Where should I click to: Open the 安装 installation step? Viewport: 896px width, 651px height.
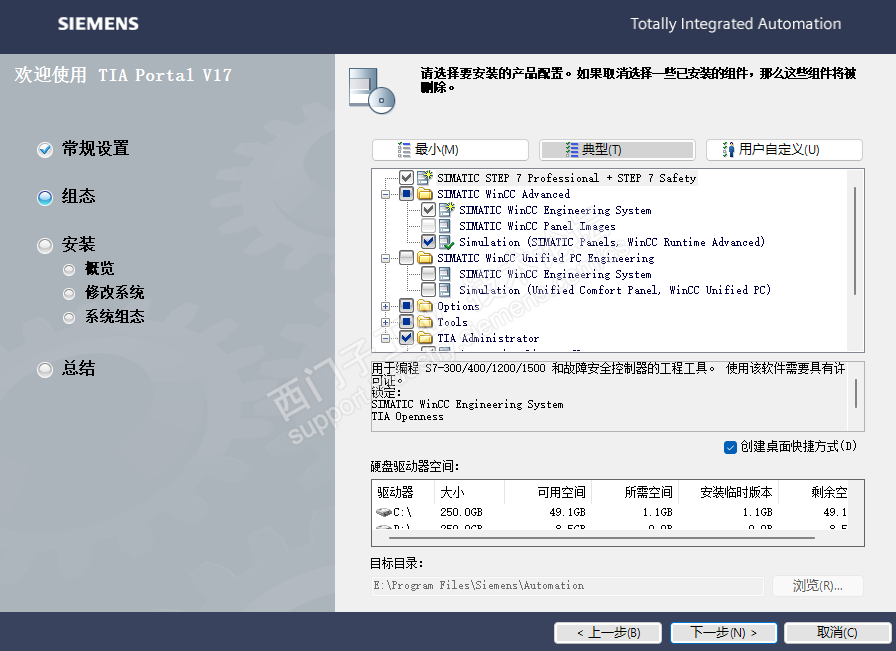coord(66,245)
